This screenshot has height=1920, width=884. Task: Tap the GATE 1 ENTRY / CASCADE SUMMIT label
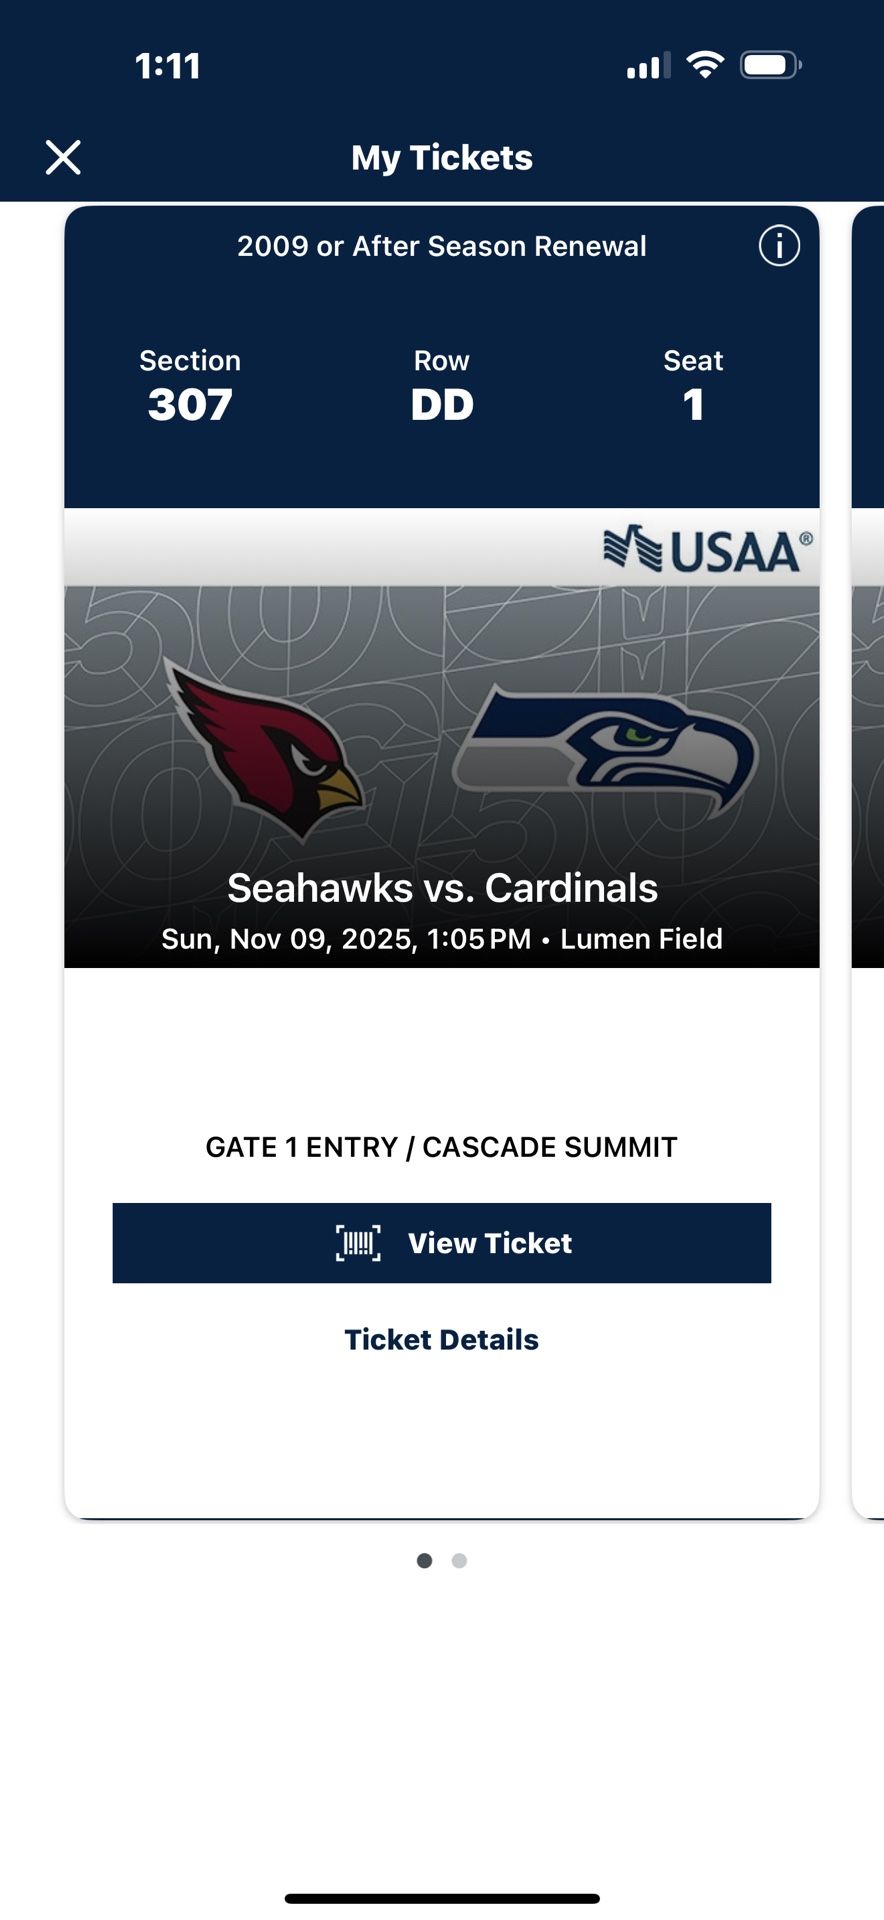click(441, 1147)
